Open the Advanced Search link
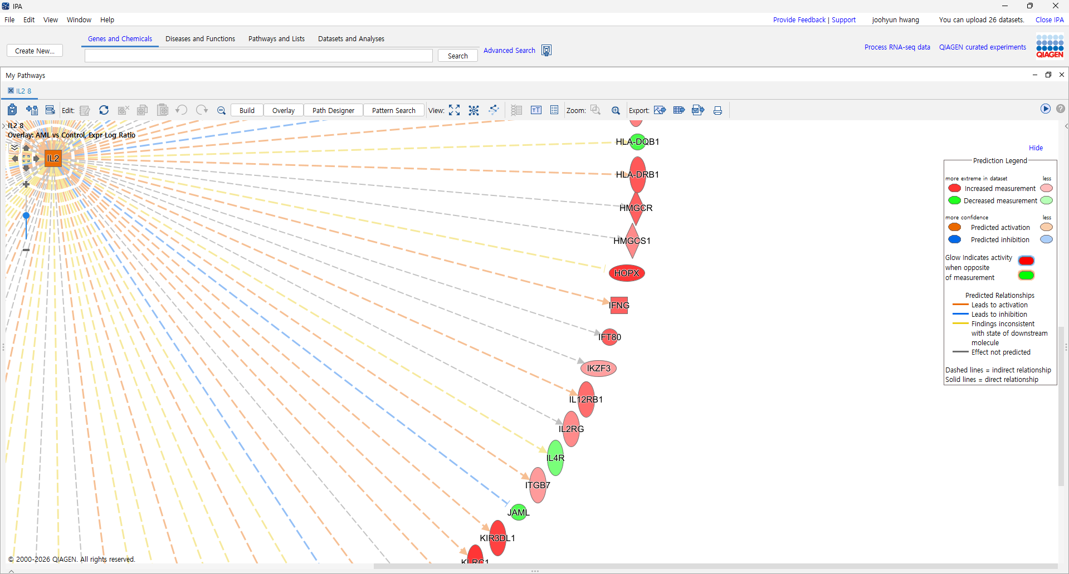This screenshot has height=574, width=1069. click(x=509, y=50)
